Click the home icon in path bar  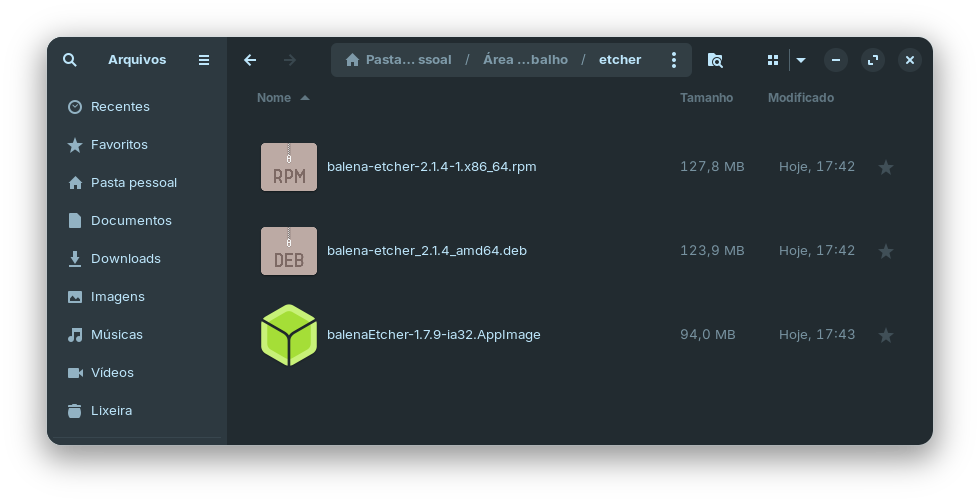[352, 60]
